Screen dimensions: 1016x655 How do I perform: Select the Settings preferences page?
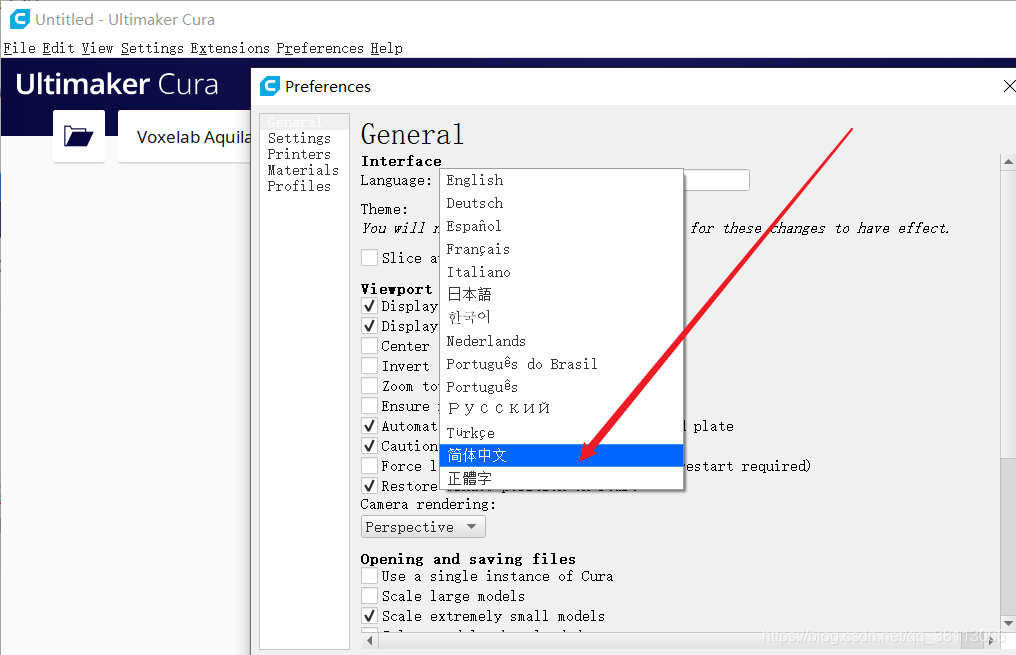304,138
